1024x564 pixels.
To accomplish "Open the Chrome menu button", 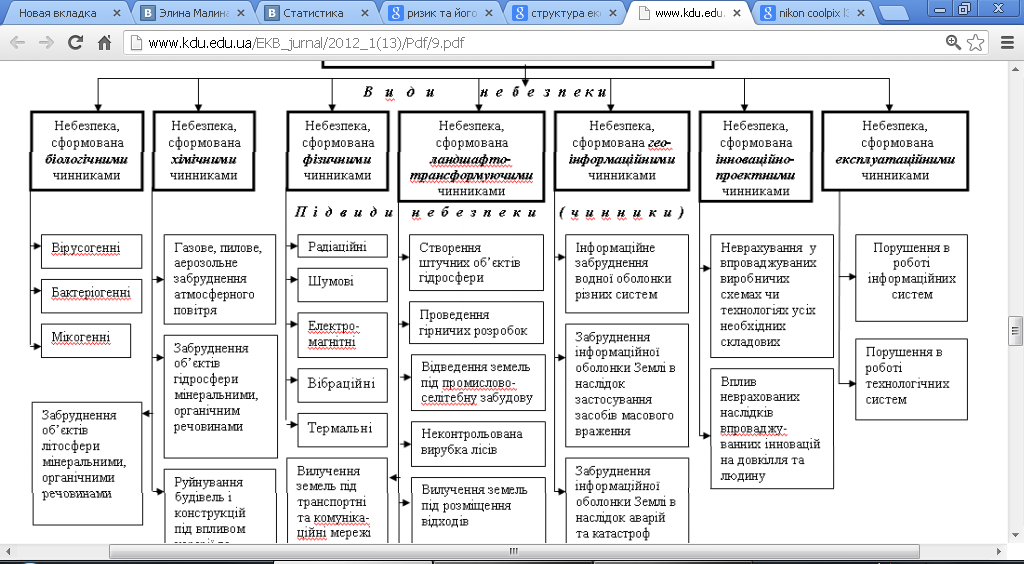I will pos(1008,43).
